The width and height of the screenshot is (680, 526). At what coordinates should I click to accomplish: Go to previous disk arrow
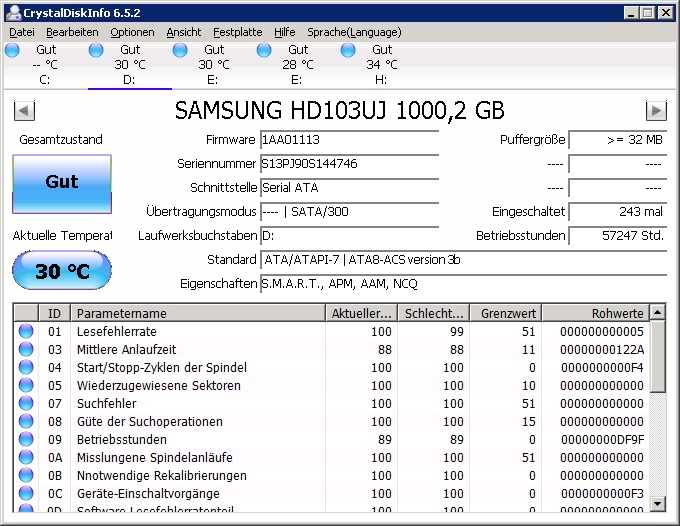point(24,111)
